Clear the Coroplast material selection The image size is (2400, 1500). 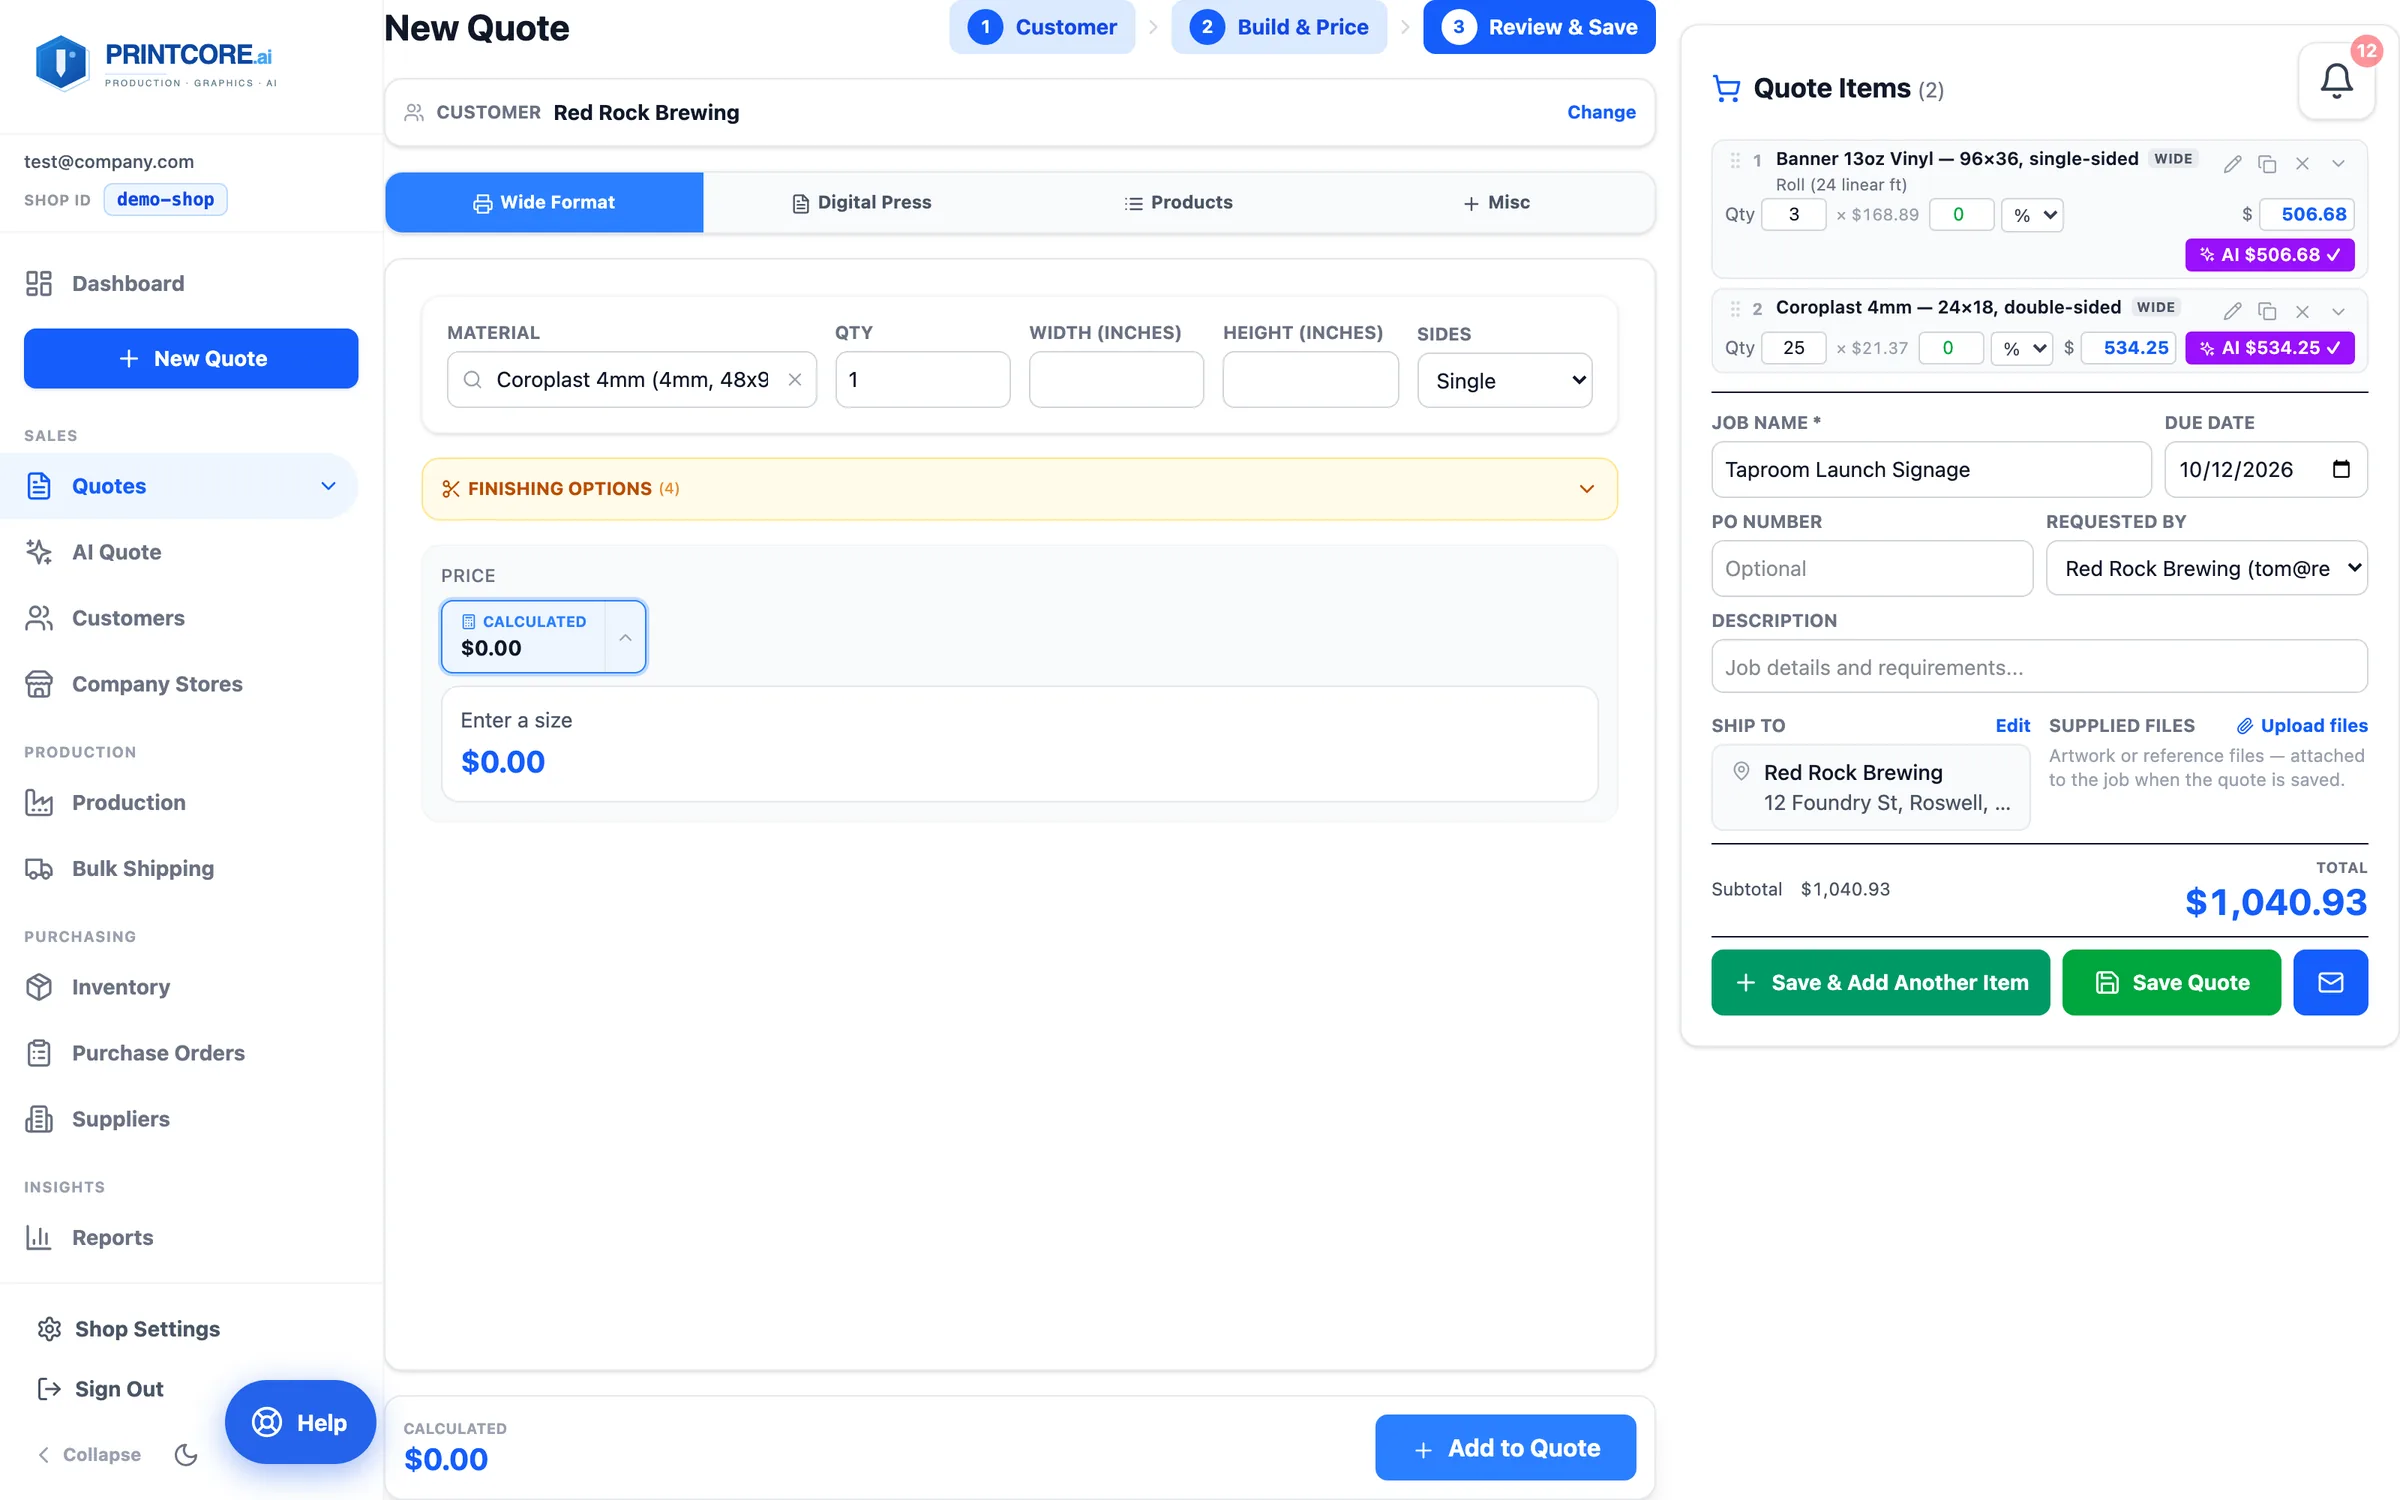click(795, 380)
